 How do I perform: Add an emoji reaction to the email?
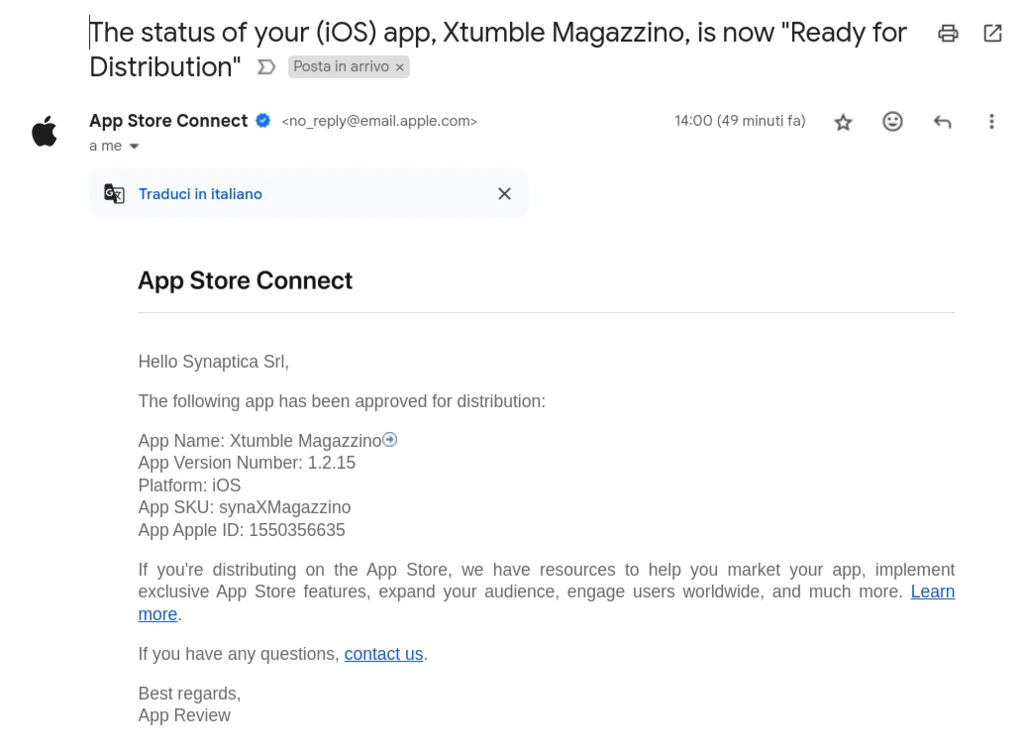pos(892,121)
